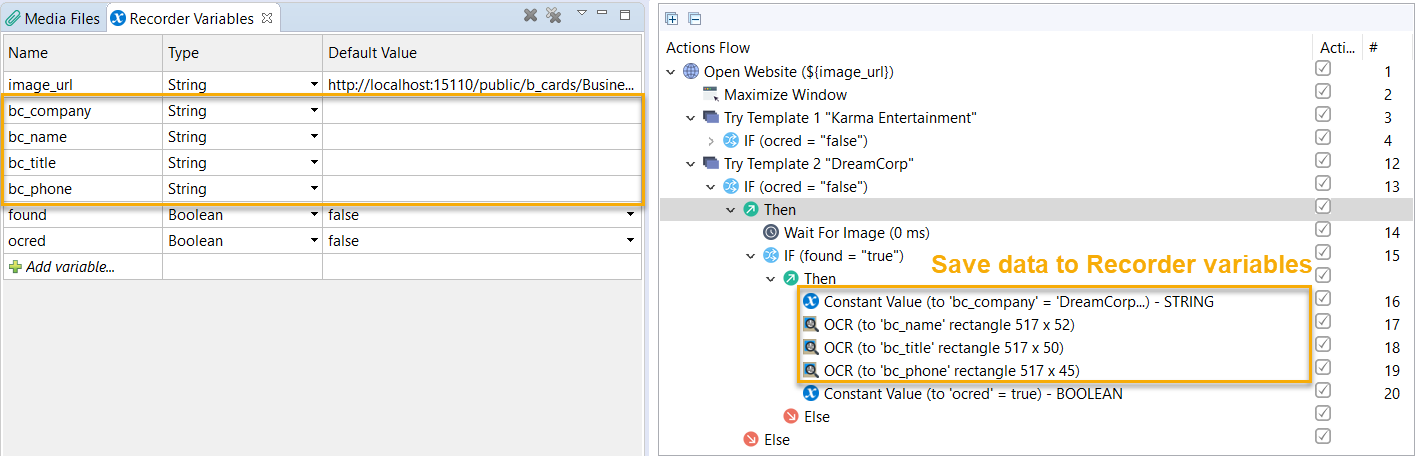Collapse Try Template 1 Karma Entertainment node
Viewport: 1420px width, 456px height.
click(x=691, y=118)
